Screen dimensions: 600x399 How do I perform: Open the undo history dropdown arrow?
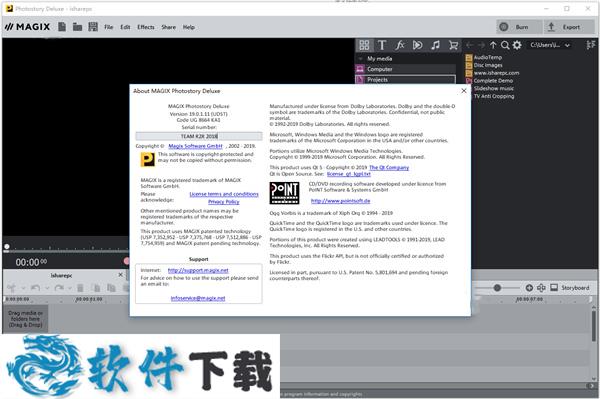[x=47, y=288]
